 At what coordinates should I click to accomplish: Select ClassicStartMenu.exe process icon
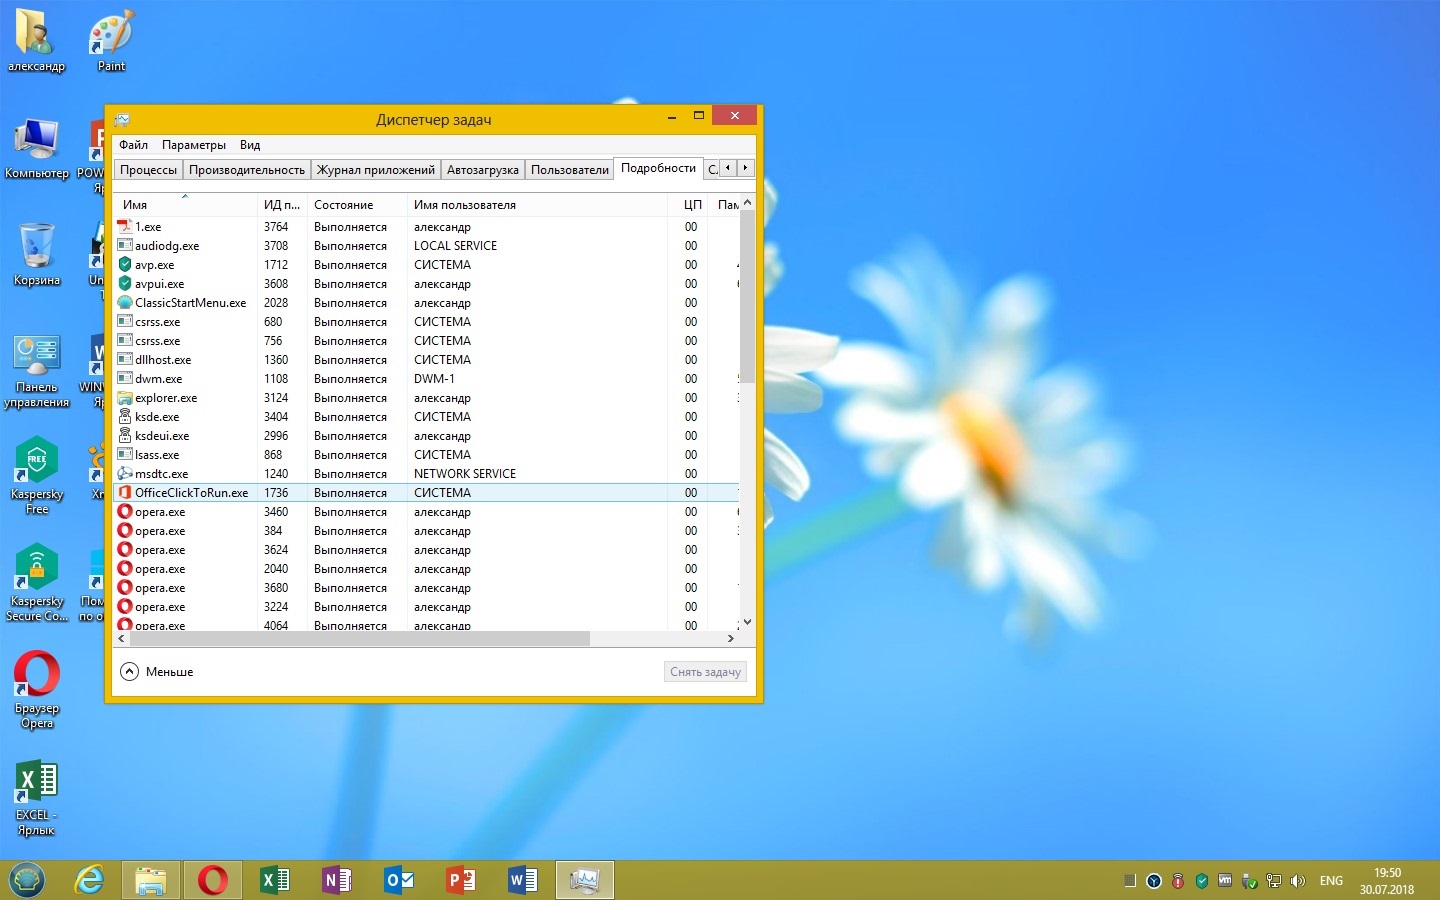pos(124,303)
